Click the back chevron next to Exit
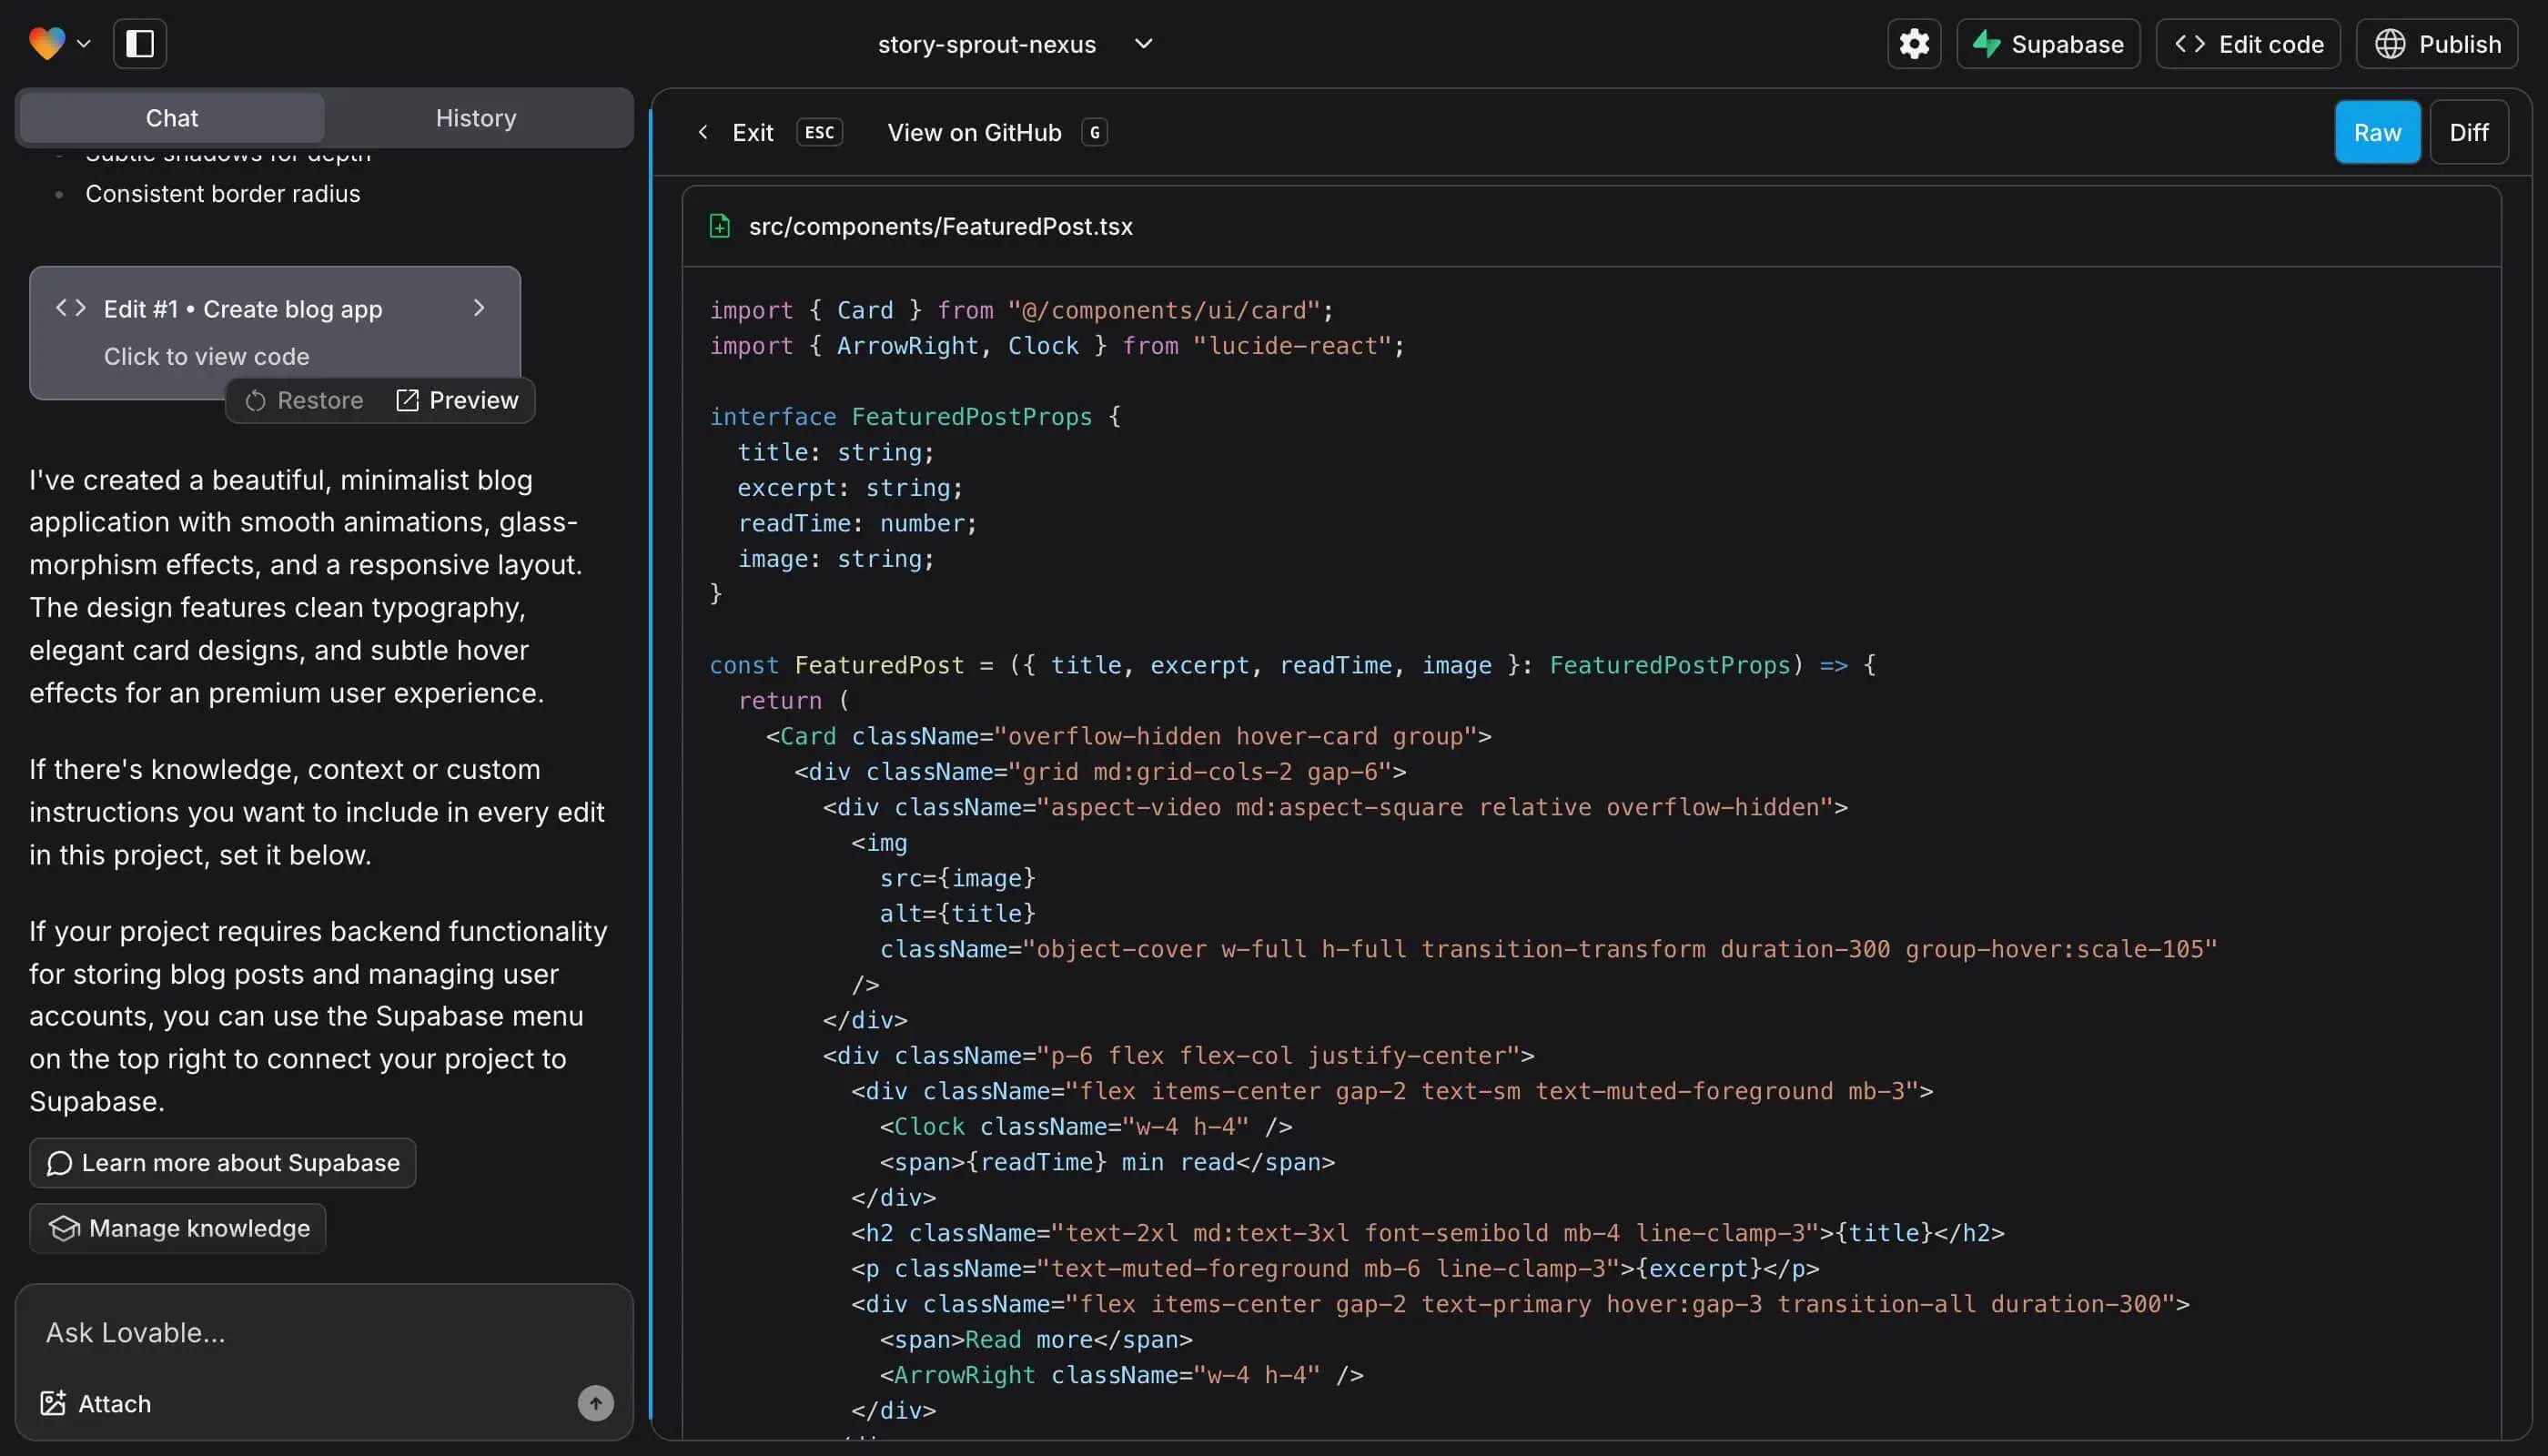Image resolution: width=2548 pixels, height=1456 pixels. pyautogui.click(x=703, y=131)
